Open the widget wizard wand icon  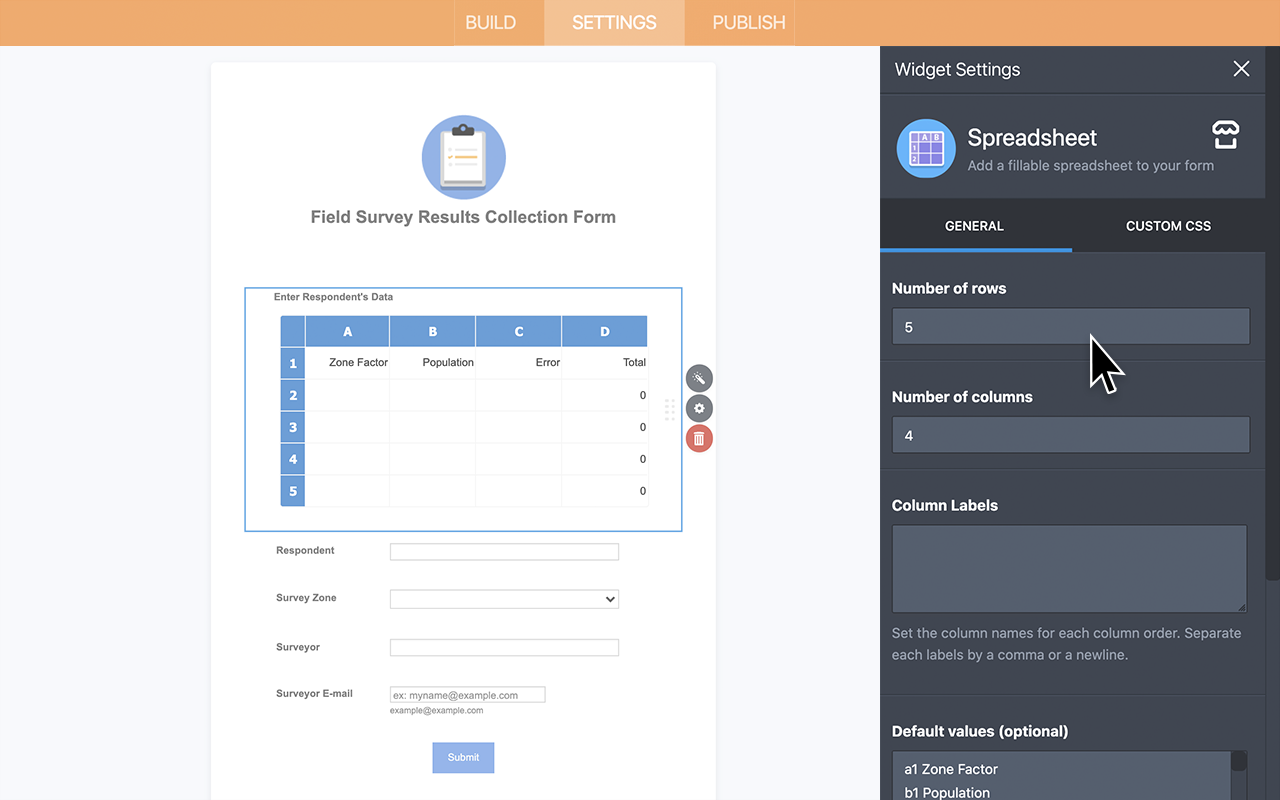coord(699,378)
